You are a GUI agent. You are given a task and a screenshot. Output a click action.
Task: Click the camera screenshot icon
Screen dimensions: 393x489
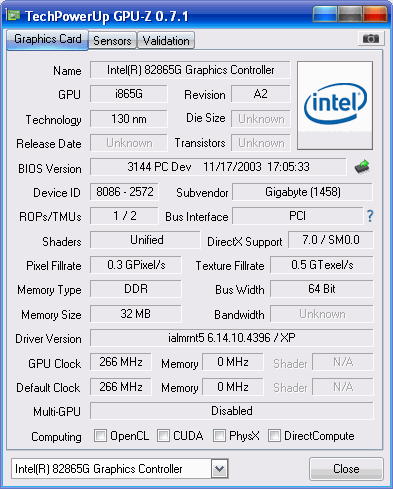pyautogui.click(x=371, y=39)
